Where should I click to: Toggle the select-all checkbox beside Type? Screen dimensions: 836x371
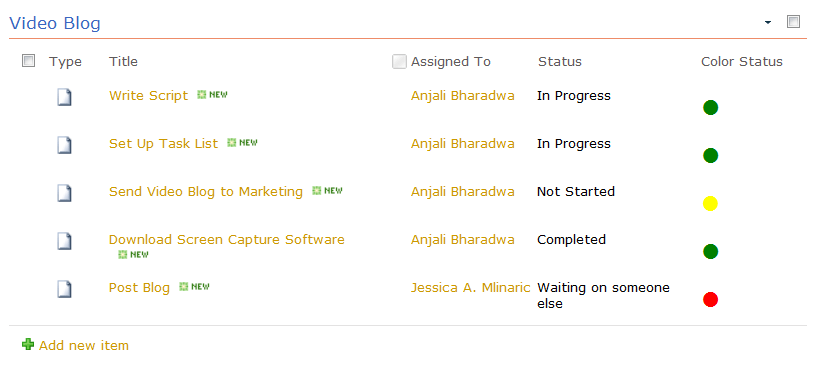pos(28,61)
